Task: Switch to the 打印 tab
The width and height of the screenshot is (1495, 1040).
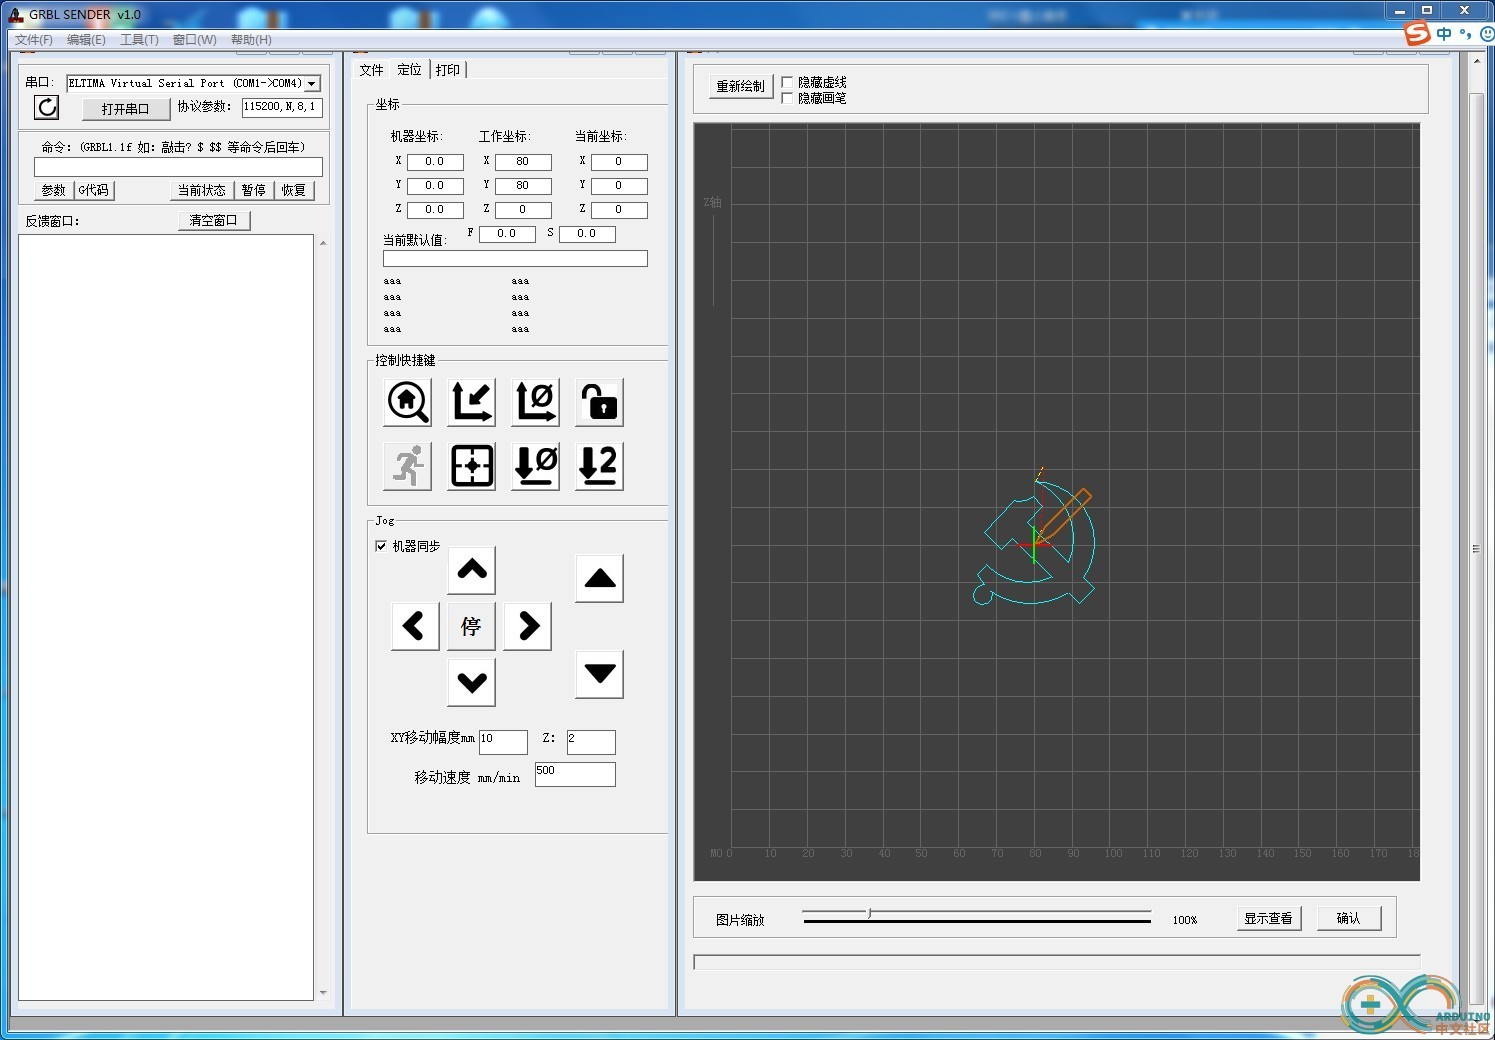Action: point(448,70)
